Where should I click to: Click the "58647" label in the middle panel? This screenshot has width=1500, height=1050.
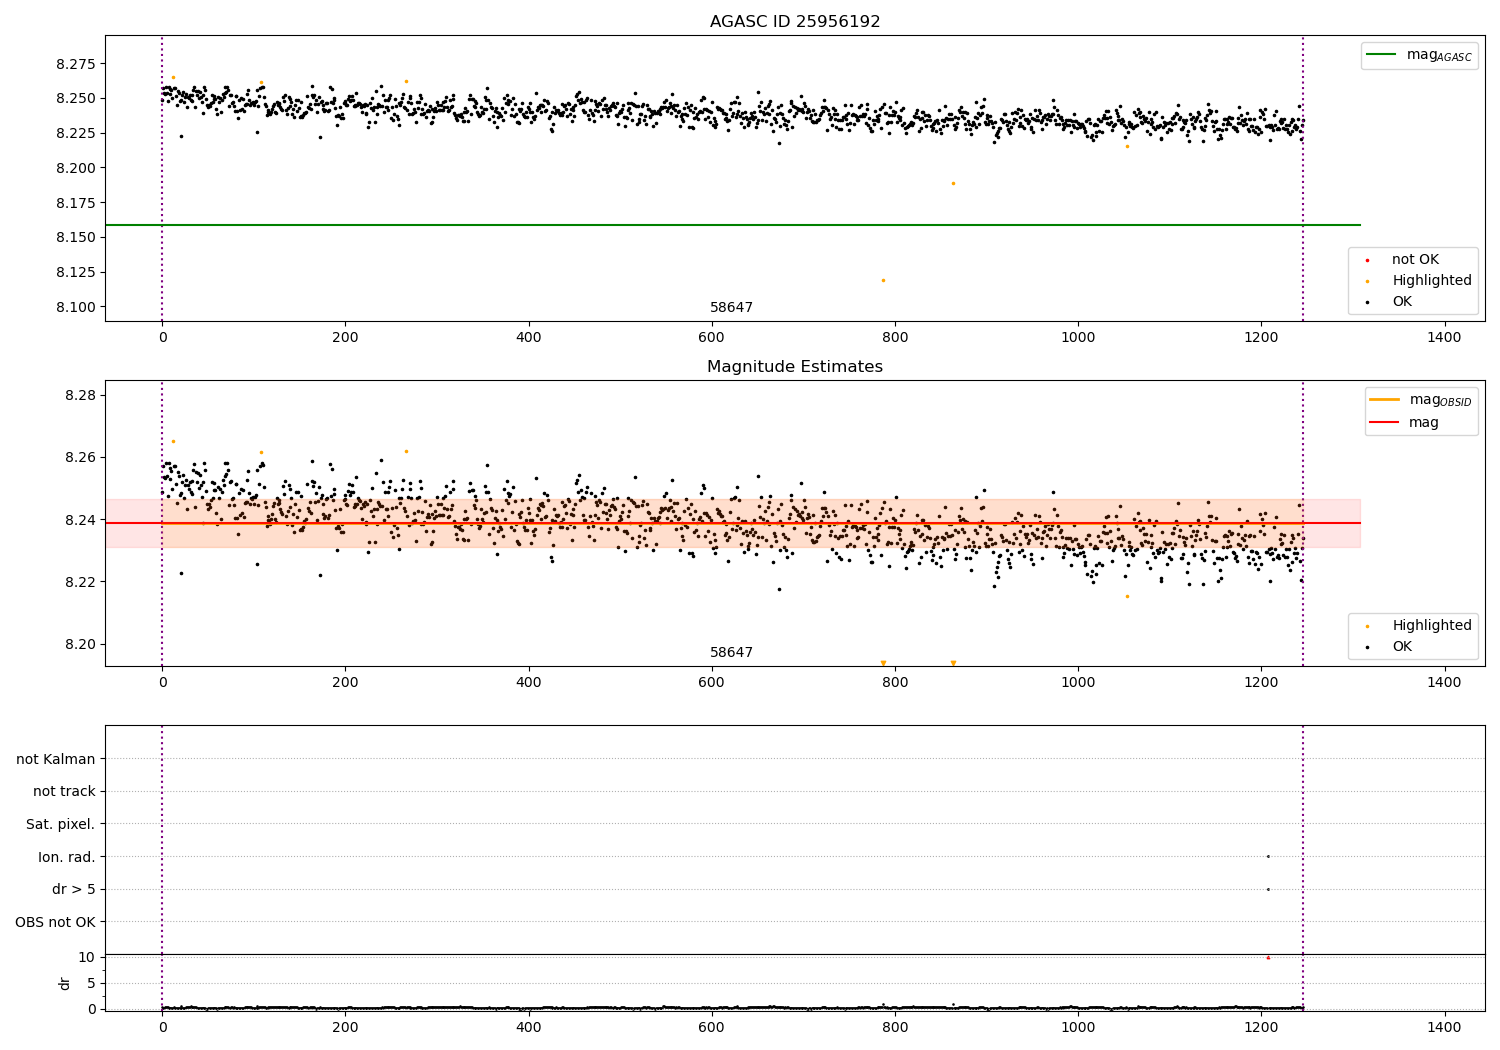click(731, 653)
